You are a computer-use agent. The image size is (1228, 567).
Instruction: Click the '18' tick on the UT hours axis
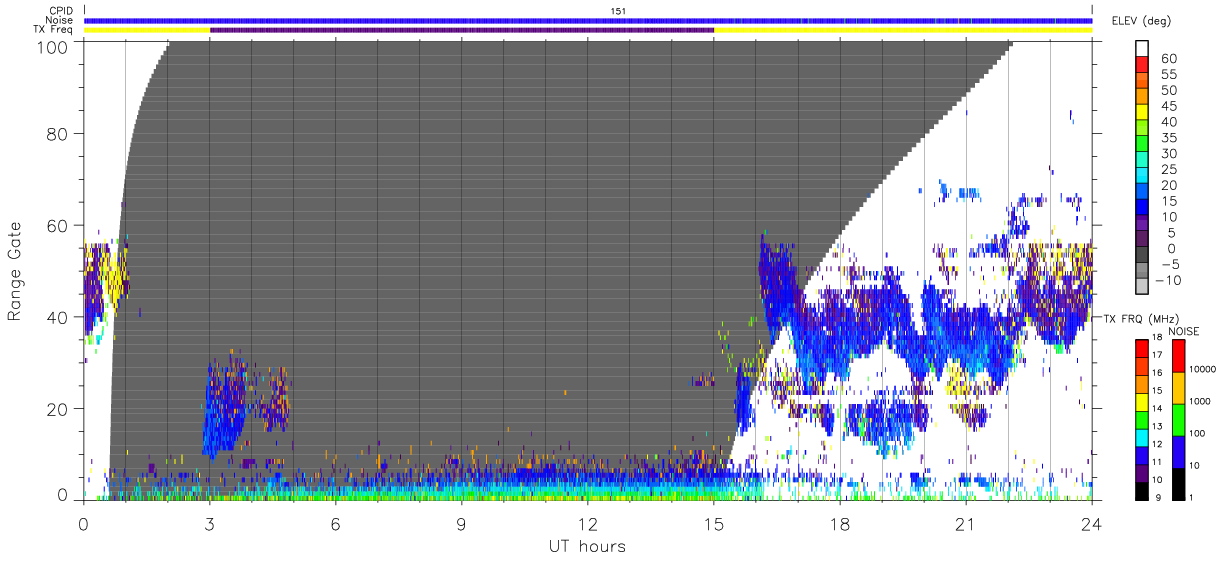840,523
